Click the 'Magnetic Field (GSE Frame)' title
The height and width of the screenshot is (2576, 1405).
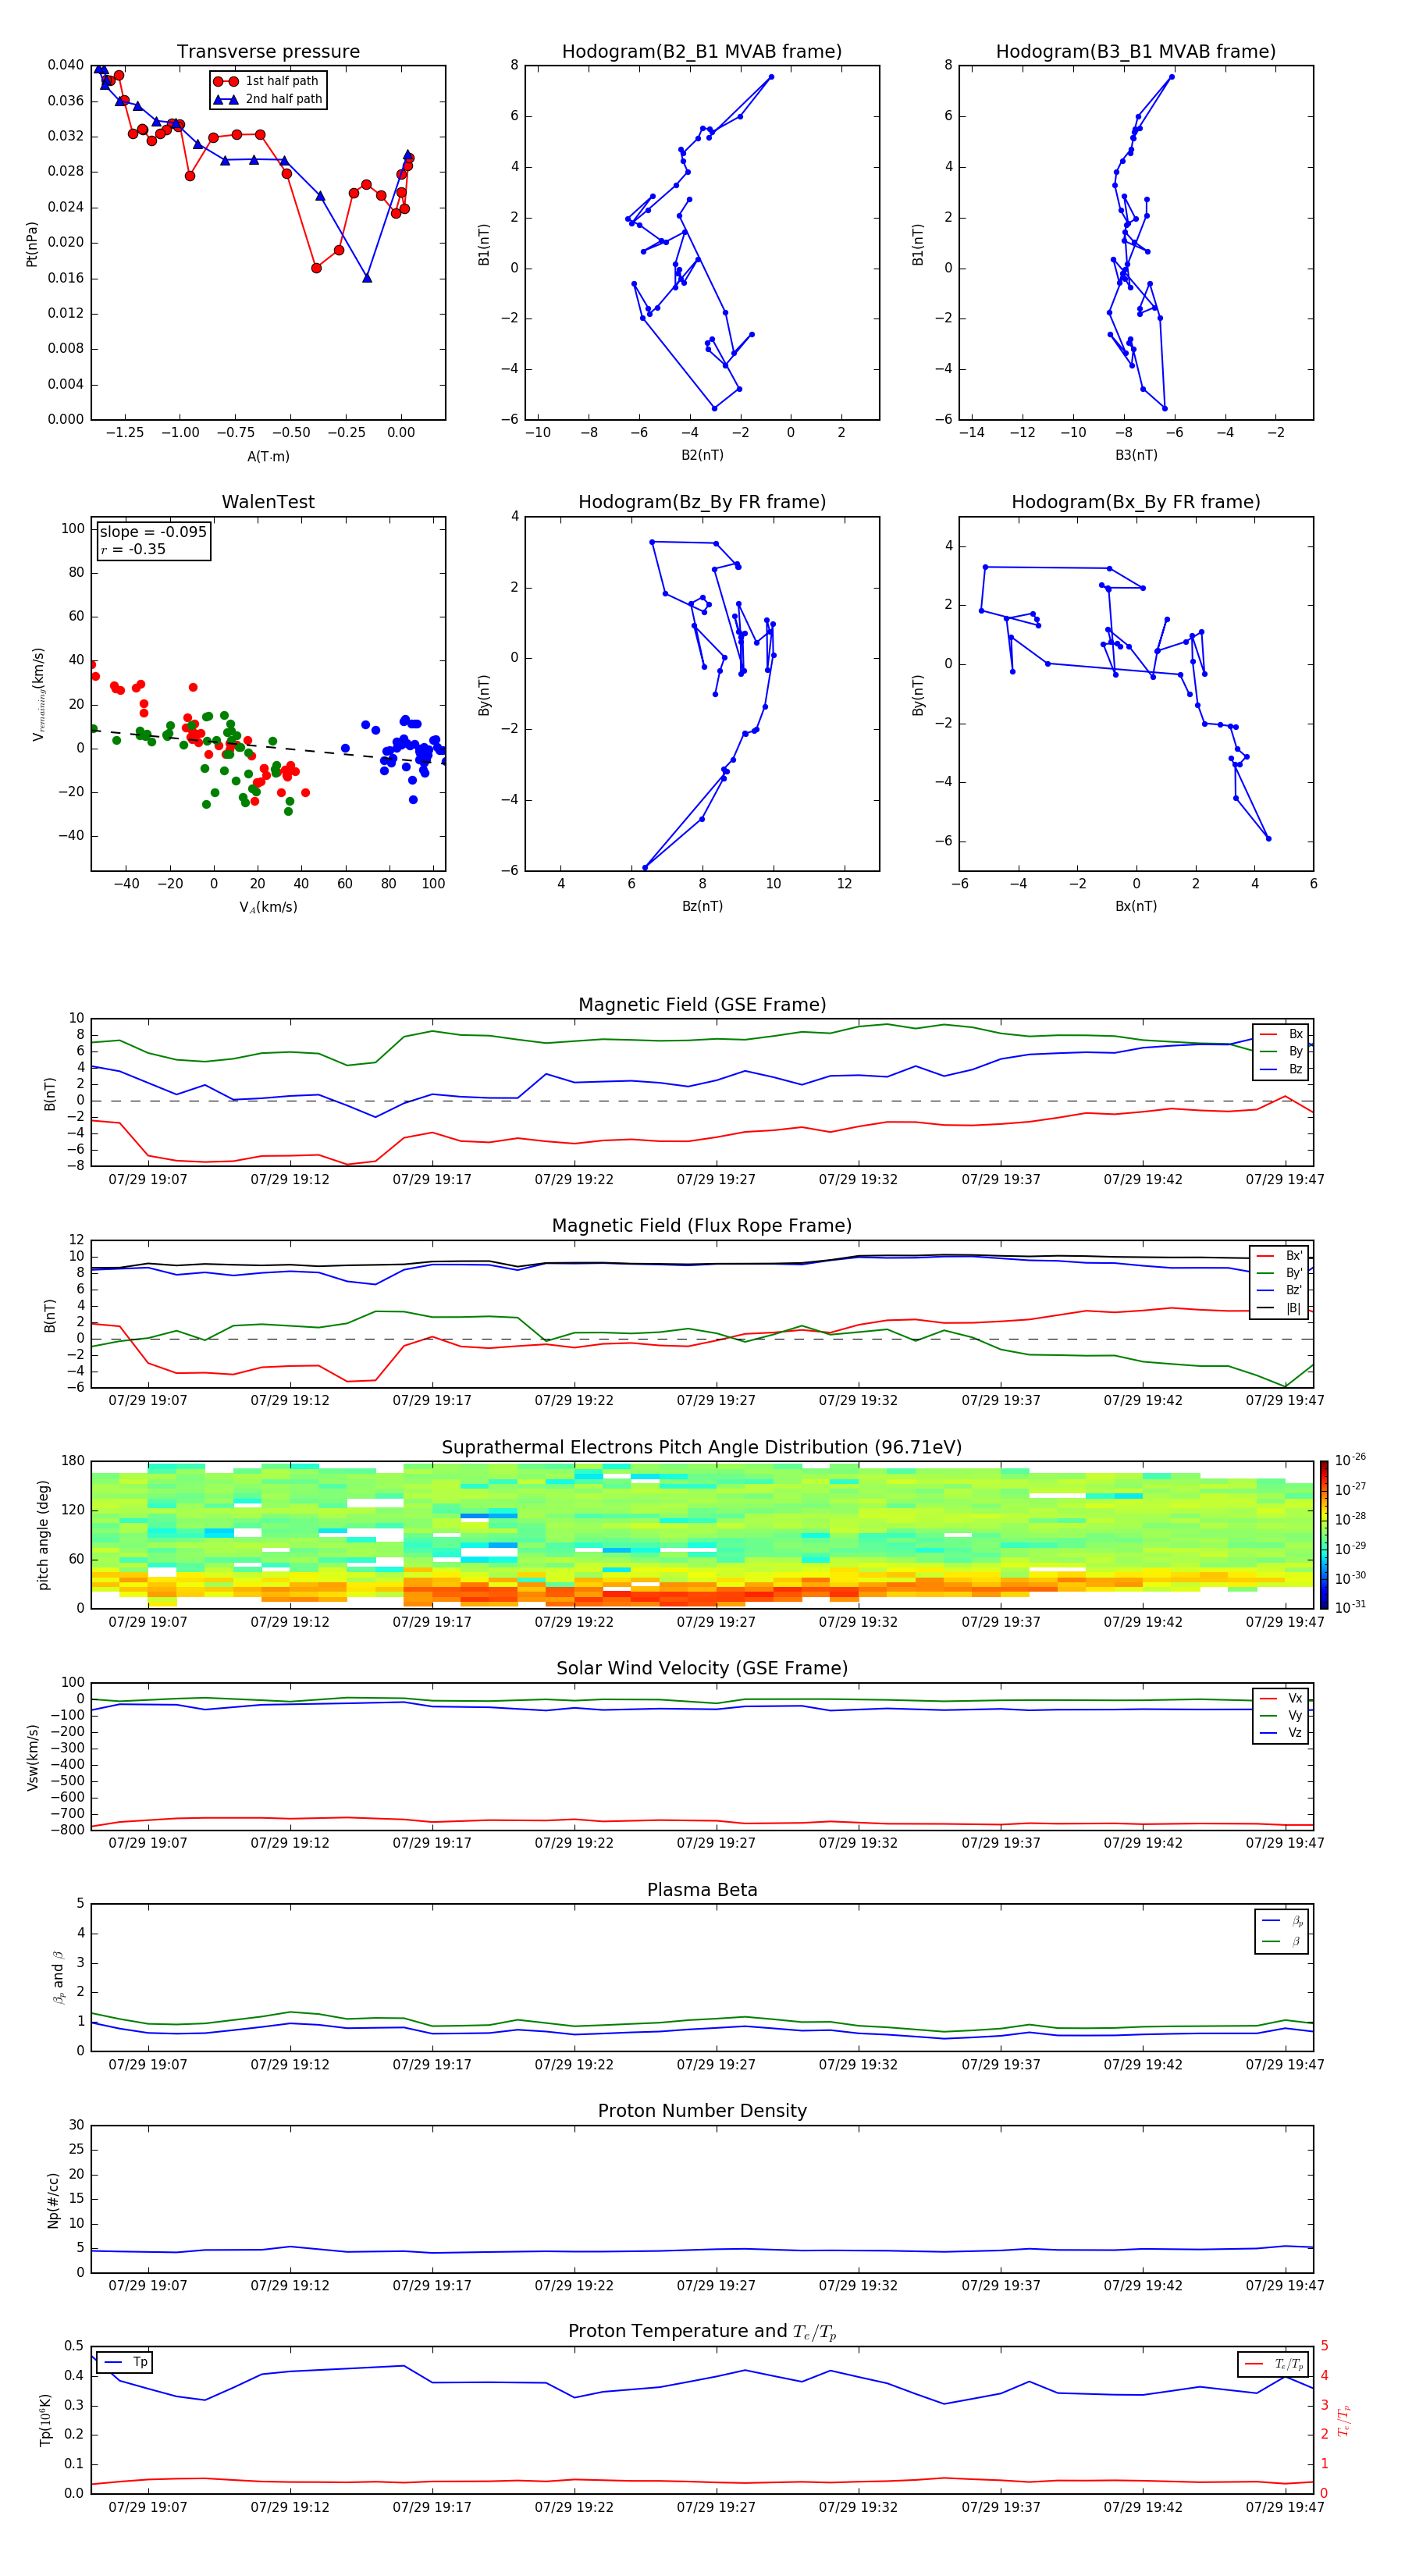click(702, 1005)
